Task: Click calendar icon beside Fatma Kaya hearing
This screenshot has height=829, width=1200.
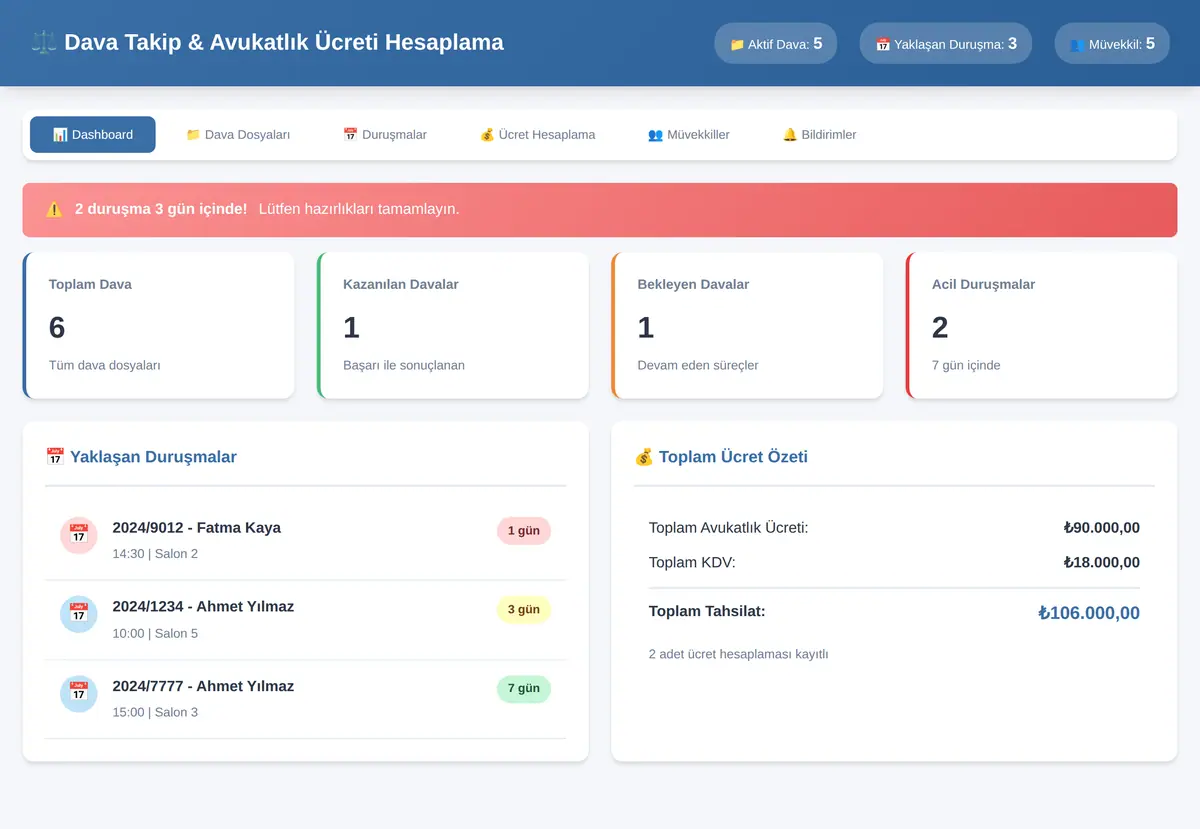Action: coord(79,535)
